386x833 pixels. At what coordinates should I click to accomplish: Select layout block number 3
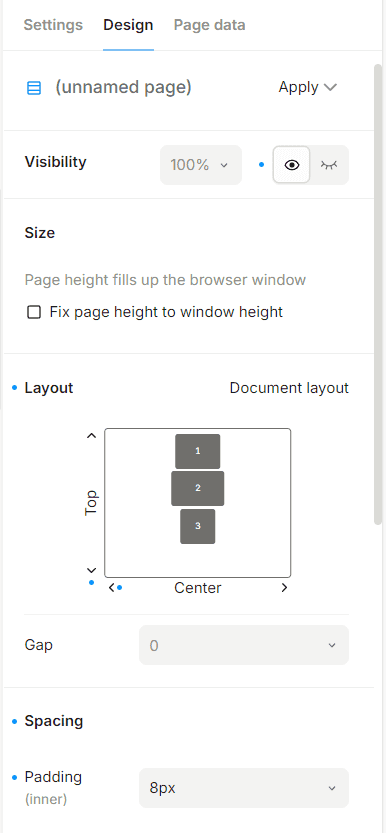click(198, 526)
